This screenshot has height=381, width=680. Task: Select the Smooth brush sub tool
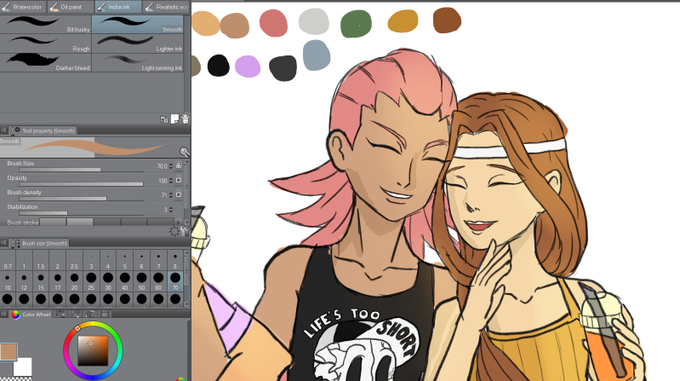tap(137, 24)
